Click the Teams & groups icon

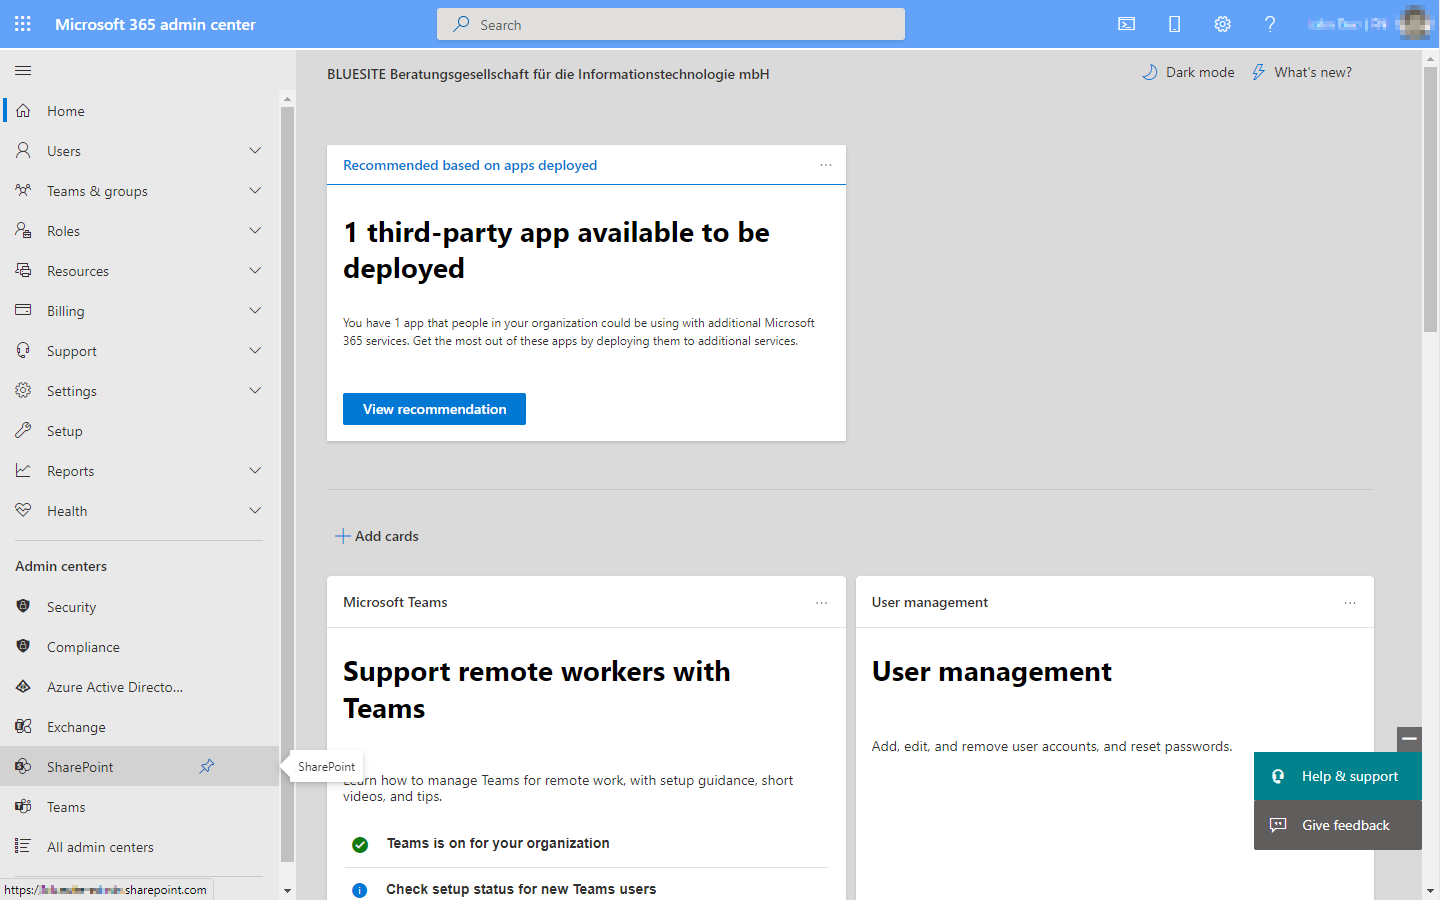point(23,191)
